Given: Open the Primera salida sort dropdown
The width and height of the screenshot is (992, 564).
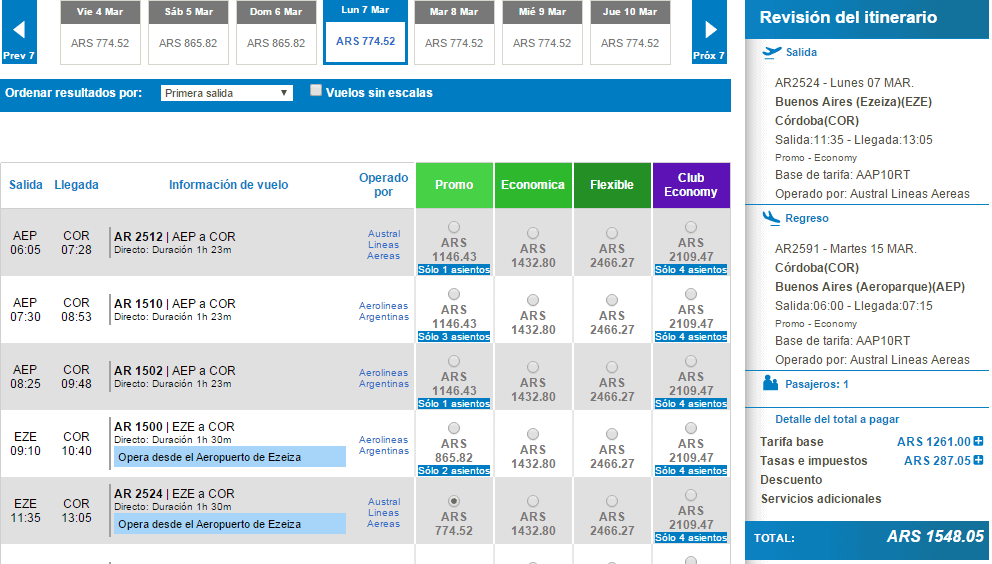Looking at the screenshot, I should coord(226,93).
